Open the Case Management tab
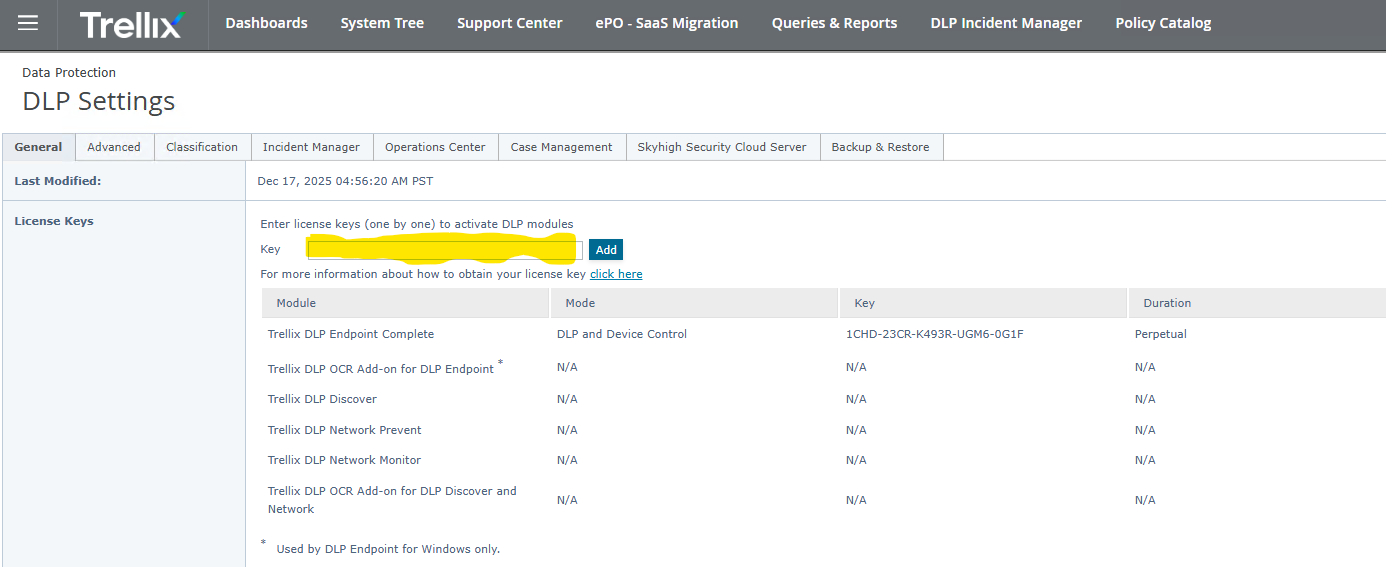 click(x=561, y=147)
